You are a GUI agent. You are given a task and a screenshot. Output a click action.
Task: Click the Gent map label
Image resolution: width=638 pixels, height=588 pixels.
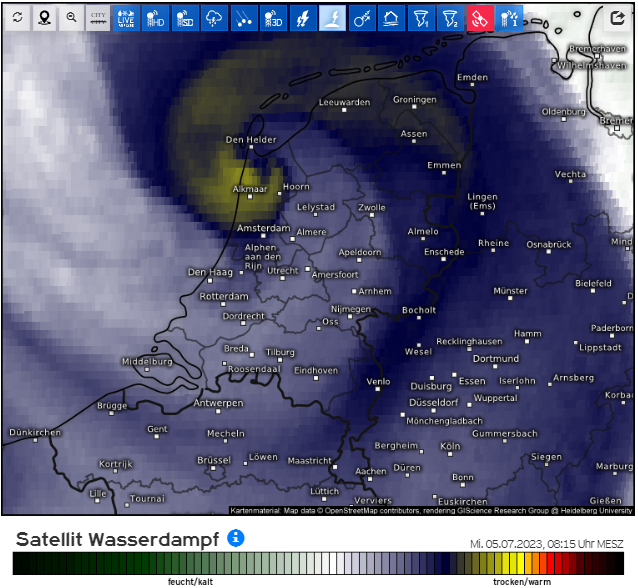(x=157, y=429)
